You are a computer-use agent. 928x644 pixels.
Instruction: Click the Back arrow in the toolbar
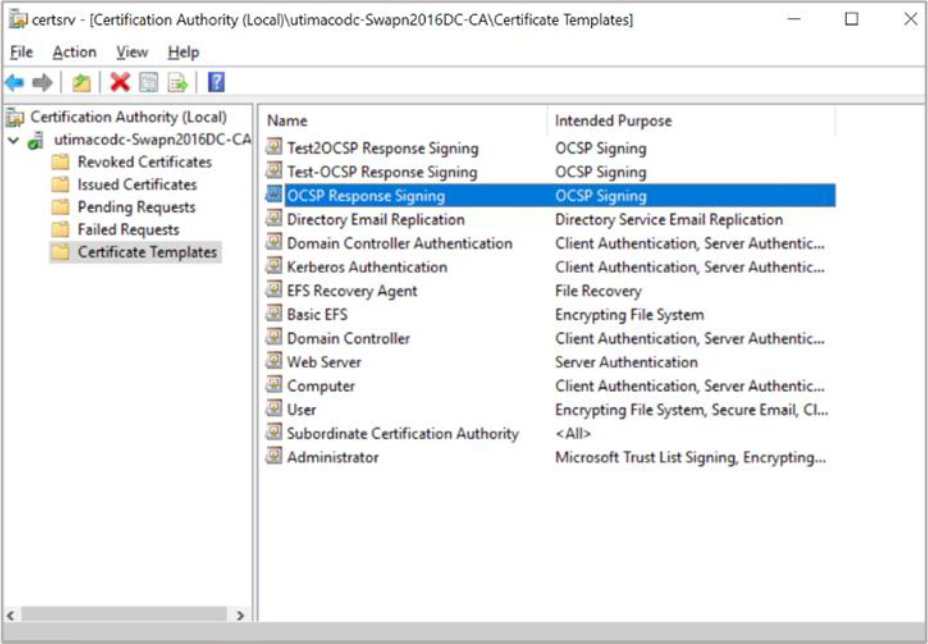point(15,83)
